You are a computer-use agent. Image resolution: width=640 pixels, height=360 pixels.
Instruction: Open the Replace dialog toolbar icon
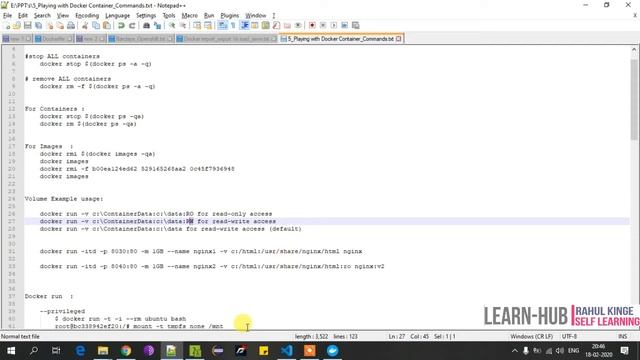click(157, 25)
